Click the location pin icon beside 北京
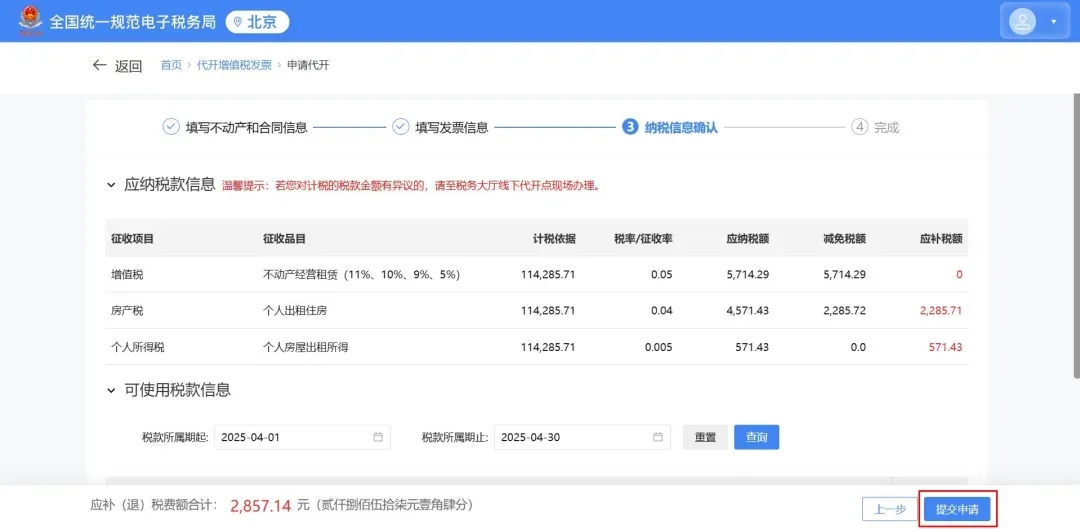 pyautogui.click(x=236, y=22)
